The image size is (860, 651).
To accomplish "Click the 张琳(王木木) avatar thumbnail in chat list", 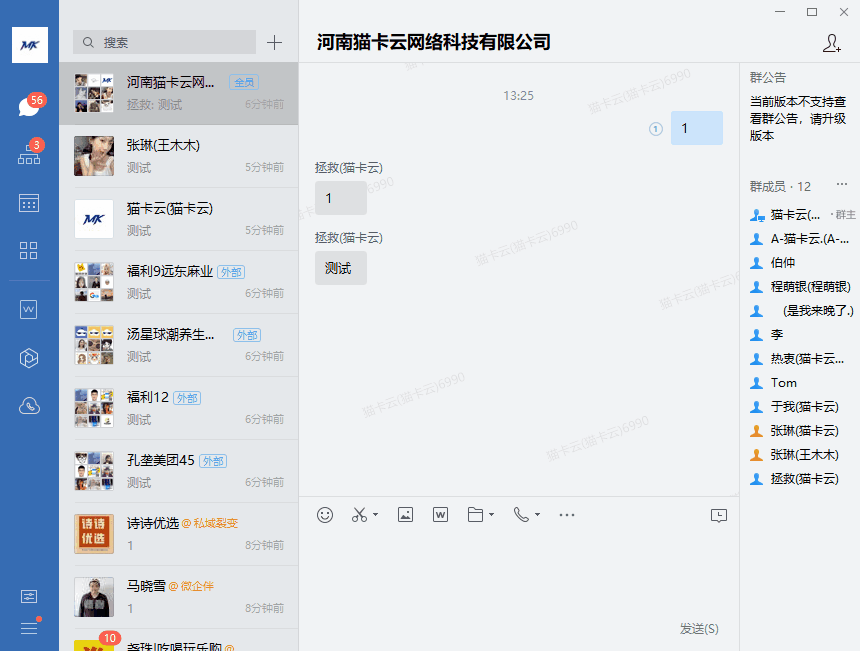I will coord(94,156).
